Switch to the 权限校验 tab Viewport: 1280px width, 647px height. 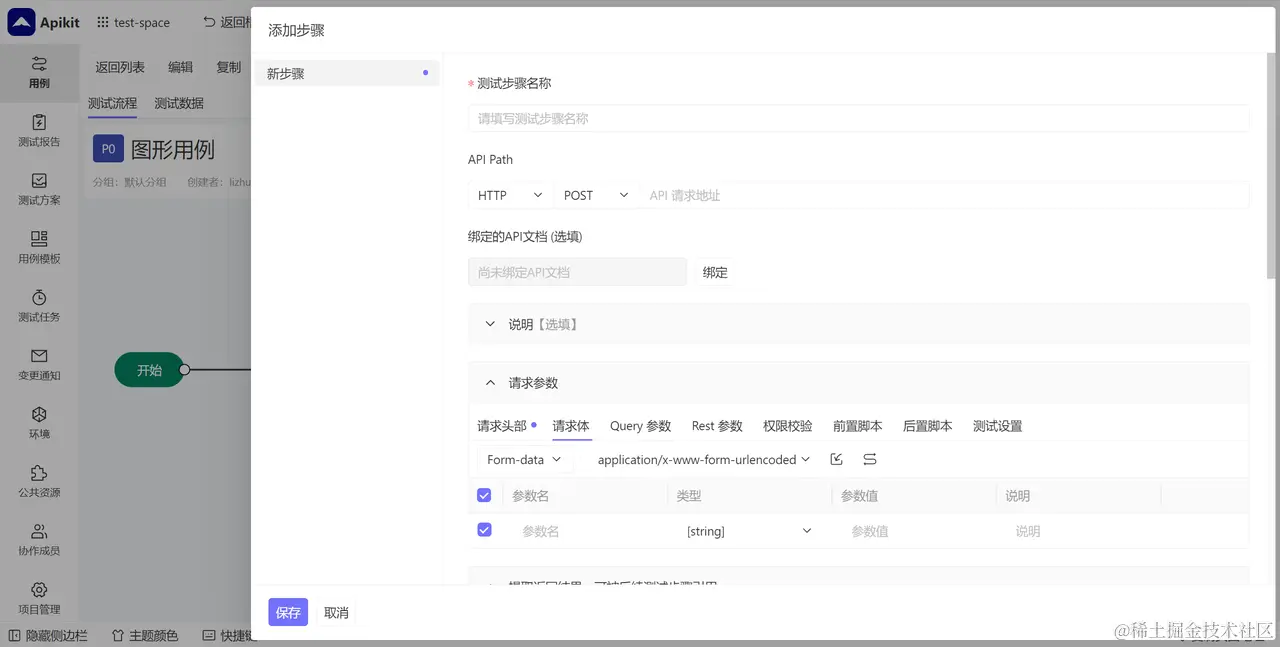click(x=787, y=426)
